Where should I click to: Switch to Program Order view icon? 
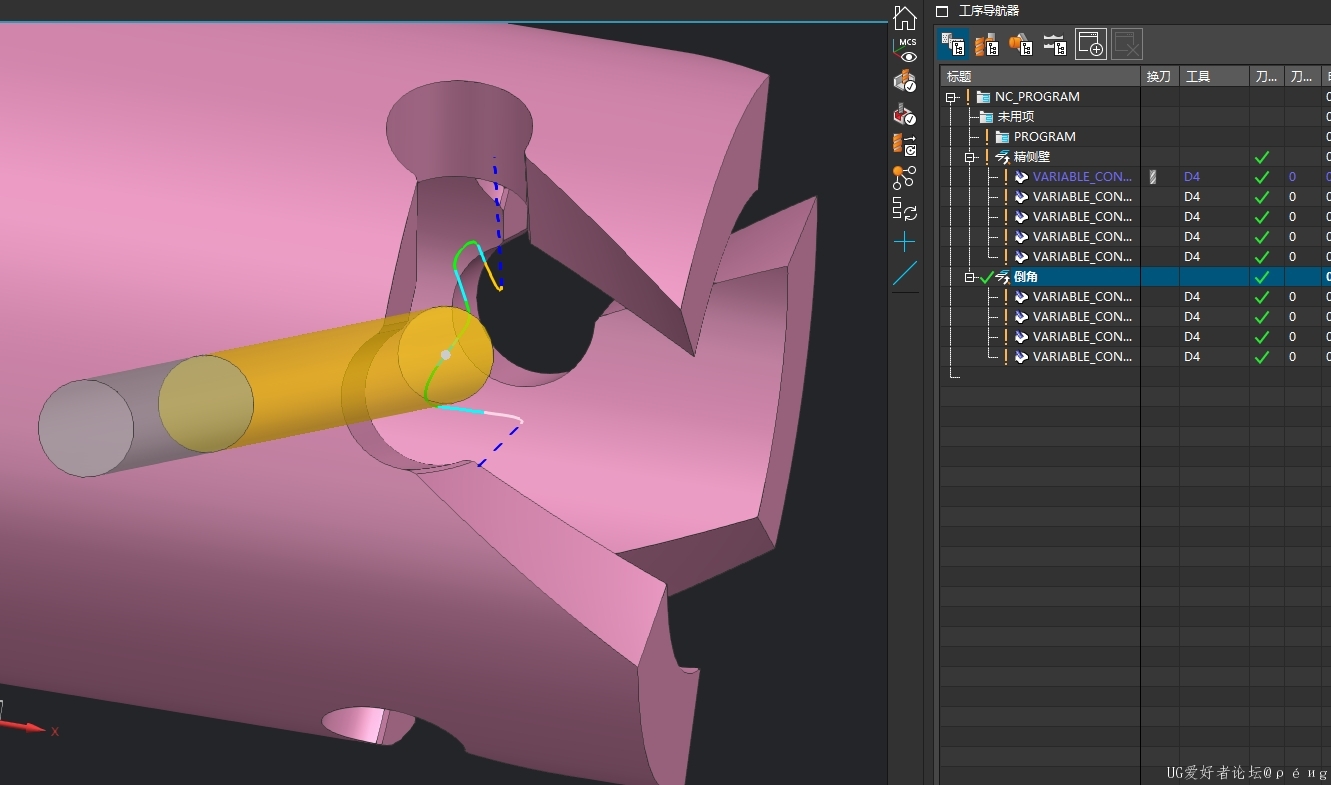[x=953, y=44]
